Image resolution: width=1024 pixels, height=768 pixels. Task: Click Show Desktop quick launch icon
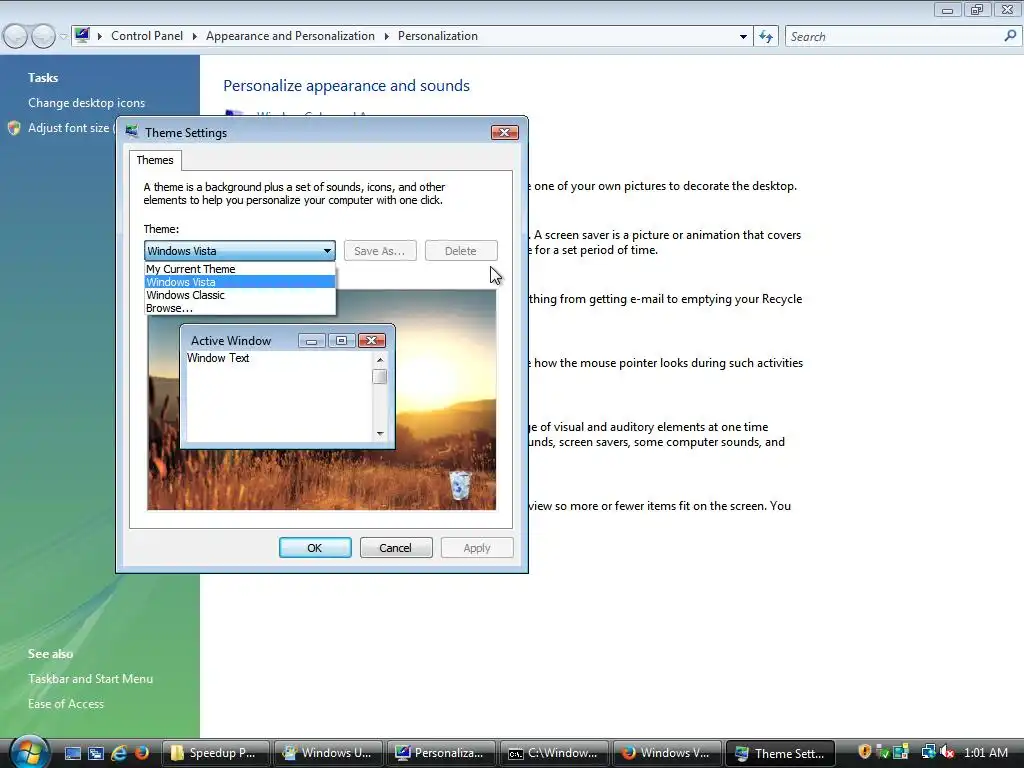click(73, 753)
